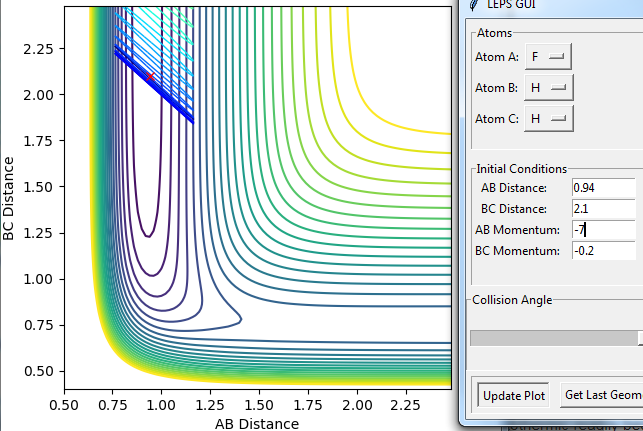Click the 'BC Distance:' label in Initial Conditions

pyautogui.click(x=514, y=209)
